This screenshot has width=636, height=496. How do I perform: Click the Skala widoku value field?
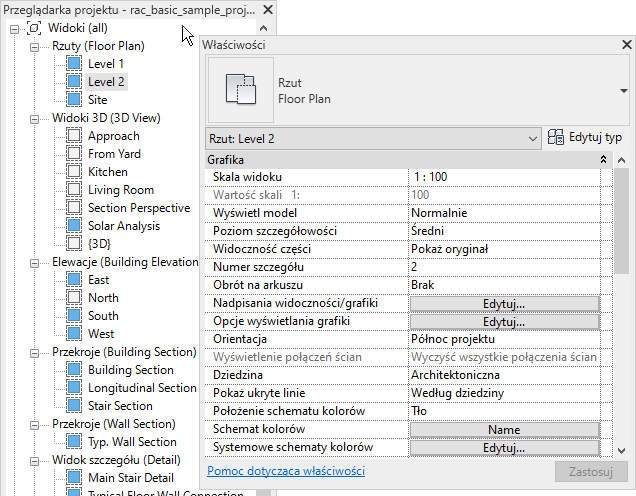click(505, 177)
